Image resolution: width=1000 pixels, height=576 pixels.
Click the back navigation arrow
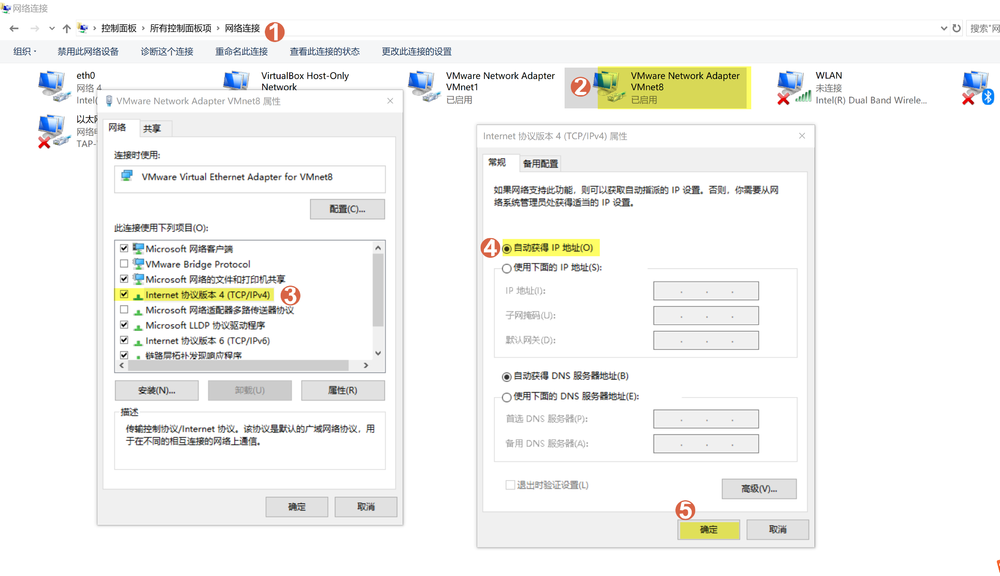click(x=14, y=28)
